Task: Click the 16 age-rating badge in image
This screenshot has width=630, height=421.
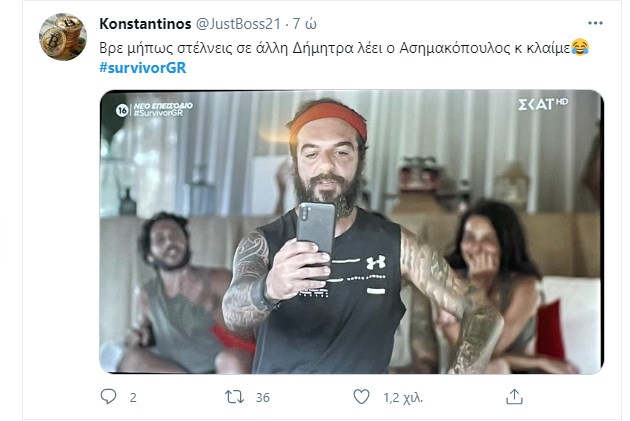Action: [x=122, y=110]
